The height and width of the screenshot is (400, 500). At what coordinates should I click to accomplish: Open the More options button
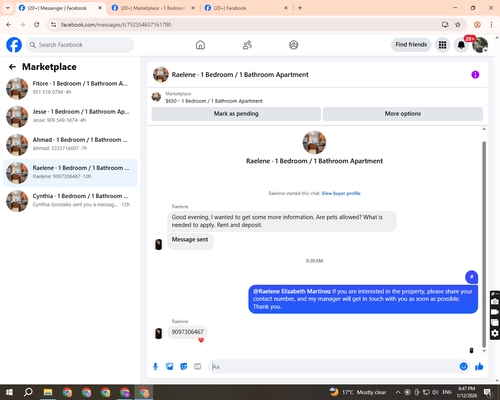pos(403,114)
